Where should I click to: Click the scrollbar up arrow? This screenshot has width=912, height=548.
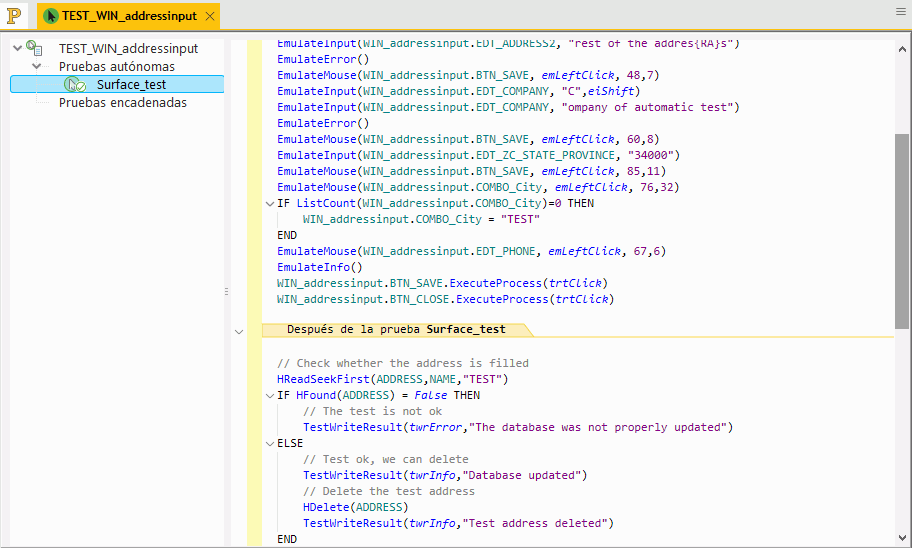pyautogui.click(x=902, y=49)
